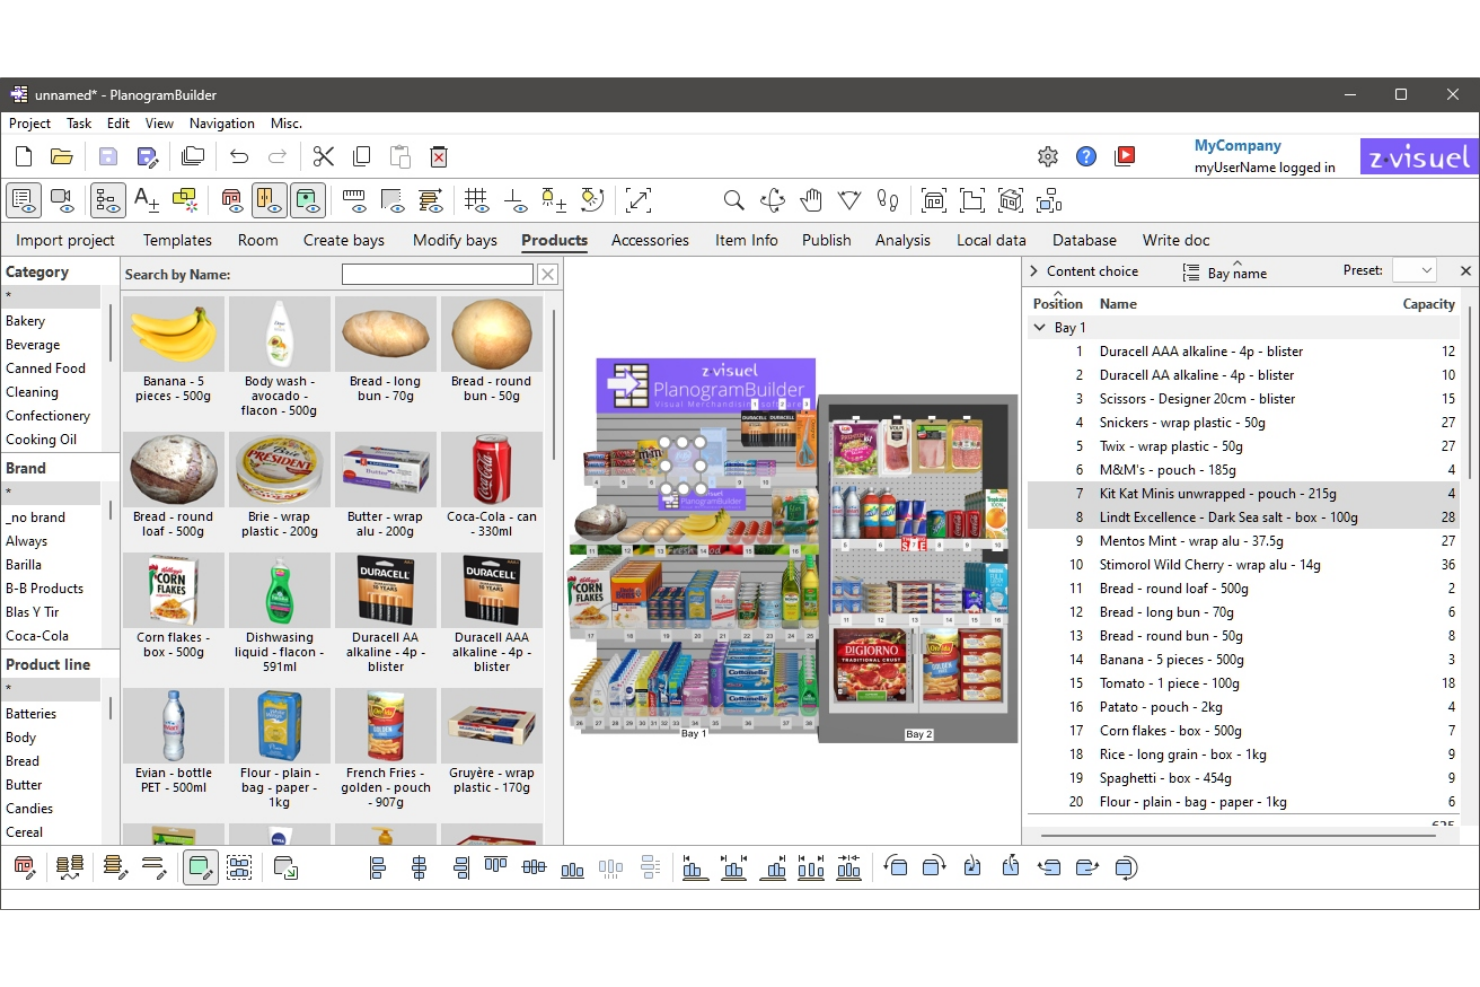Open the Navigation menu

pos(221,123)
